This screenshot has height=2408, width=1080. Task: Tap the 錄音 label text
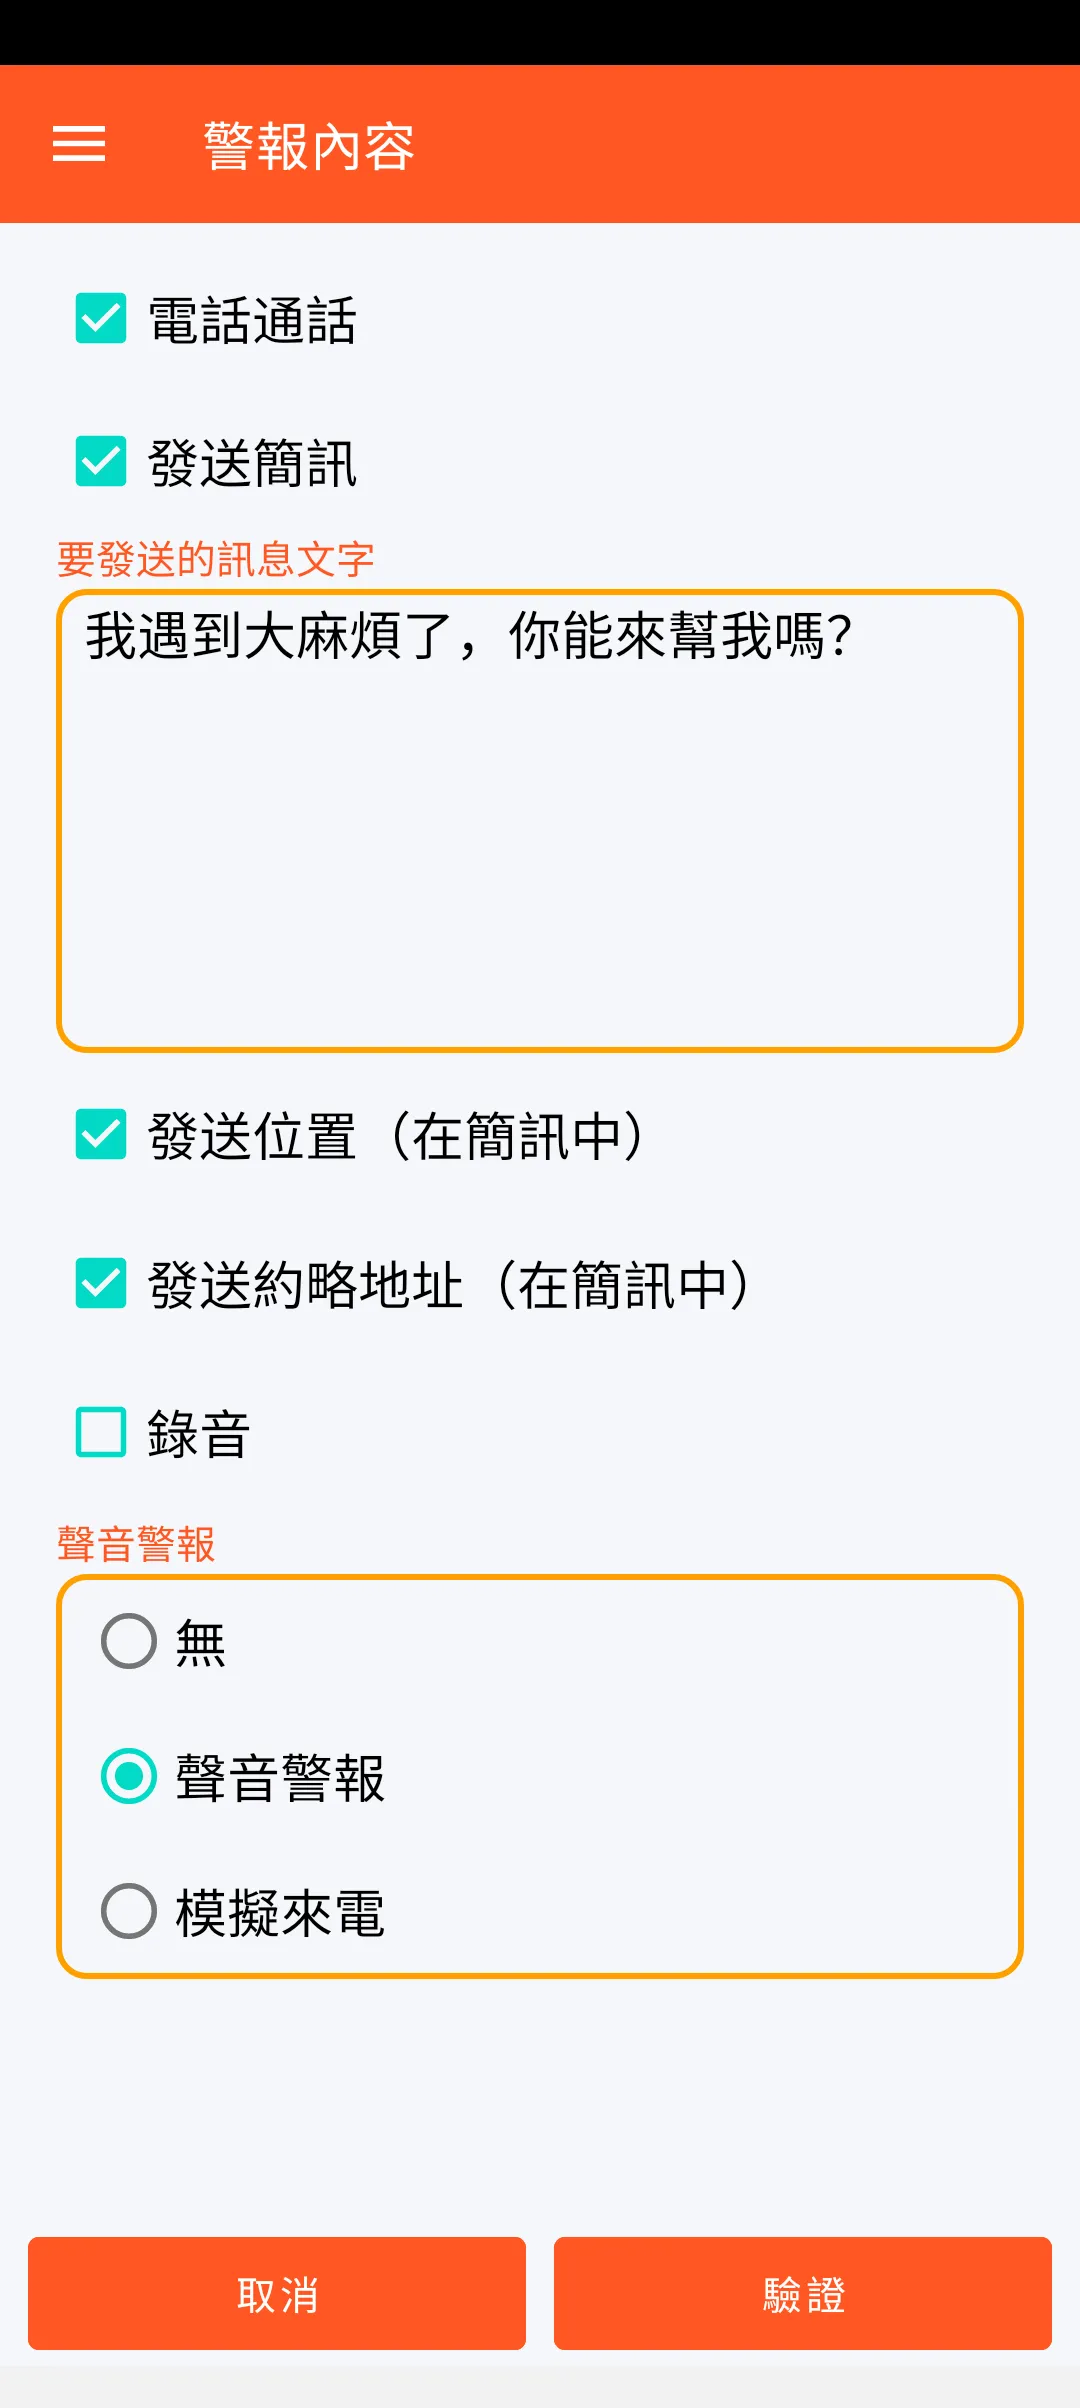click(x=198, y=1434)
